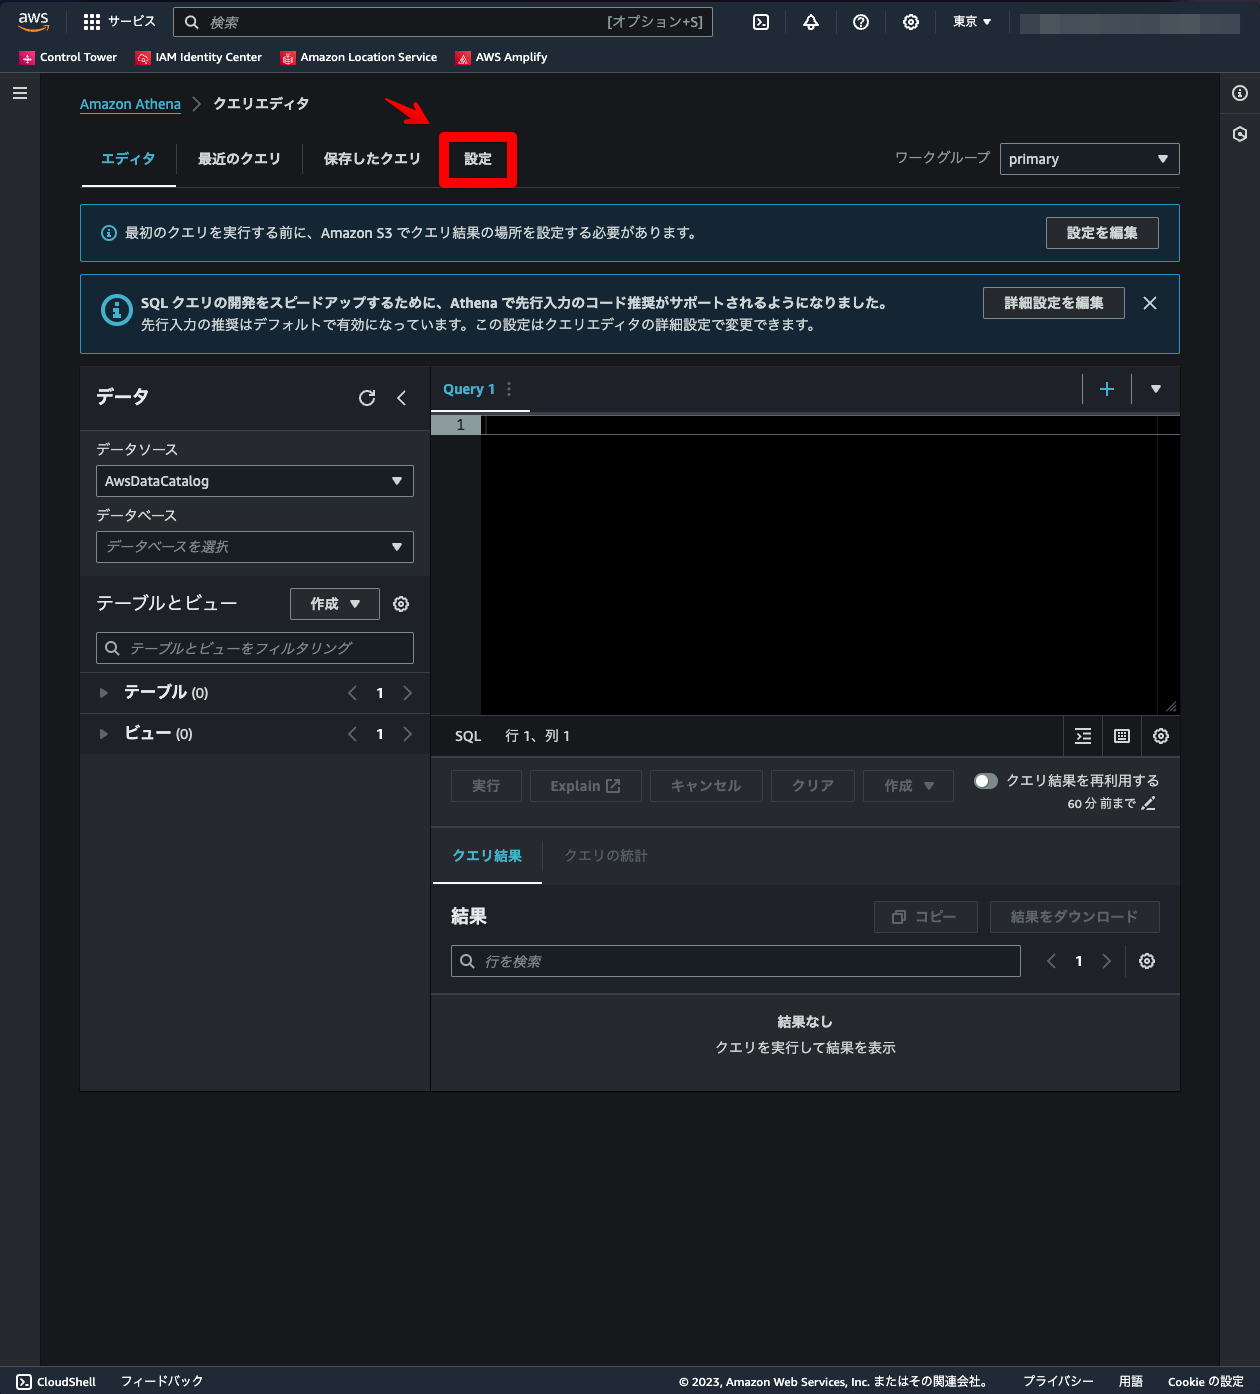Switch to the エディタ tab
This screenshot has height=1394, width=1260.
pos(128,159)
